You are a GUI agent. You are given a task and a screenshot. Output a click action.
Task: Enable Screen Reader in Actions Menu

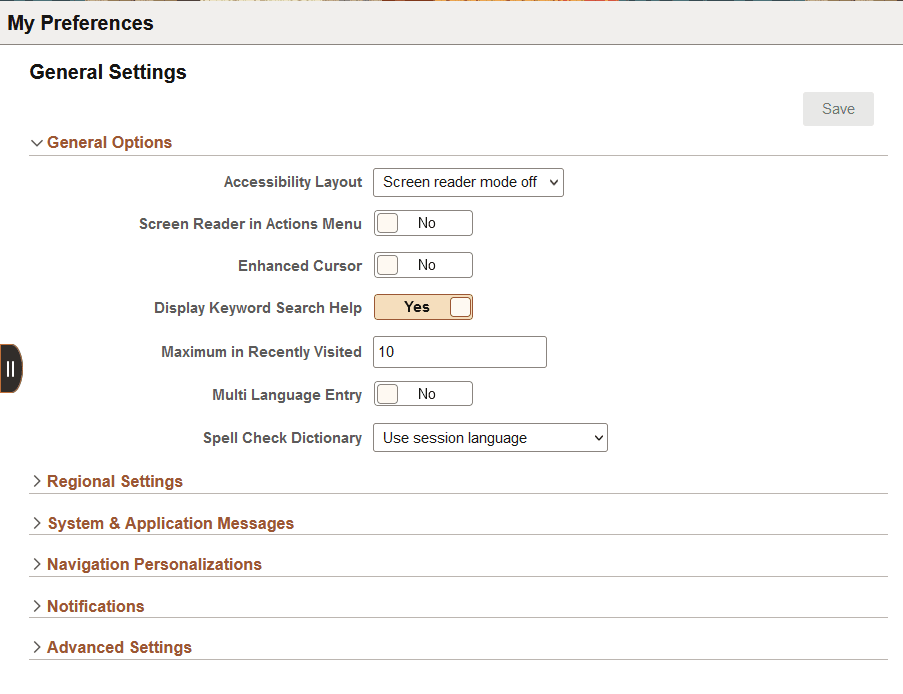pos(423,222)
